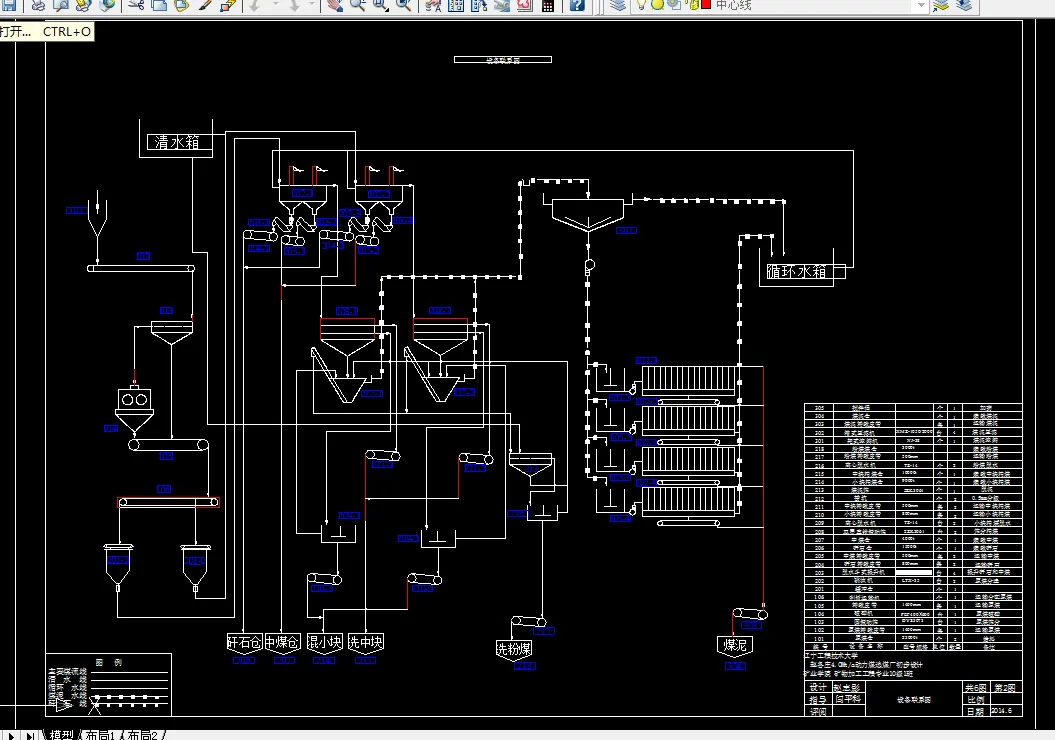Open the Properties palette icon
This screenshot has width=1055, height=740.
433,5
